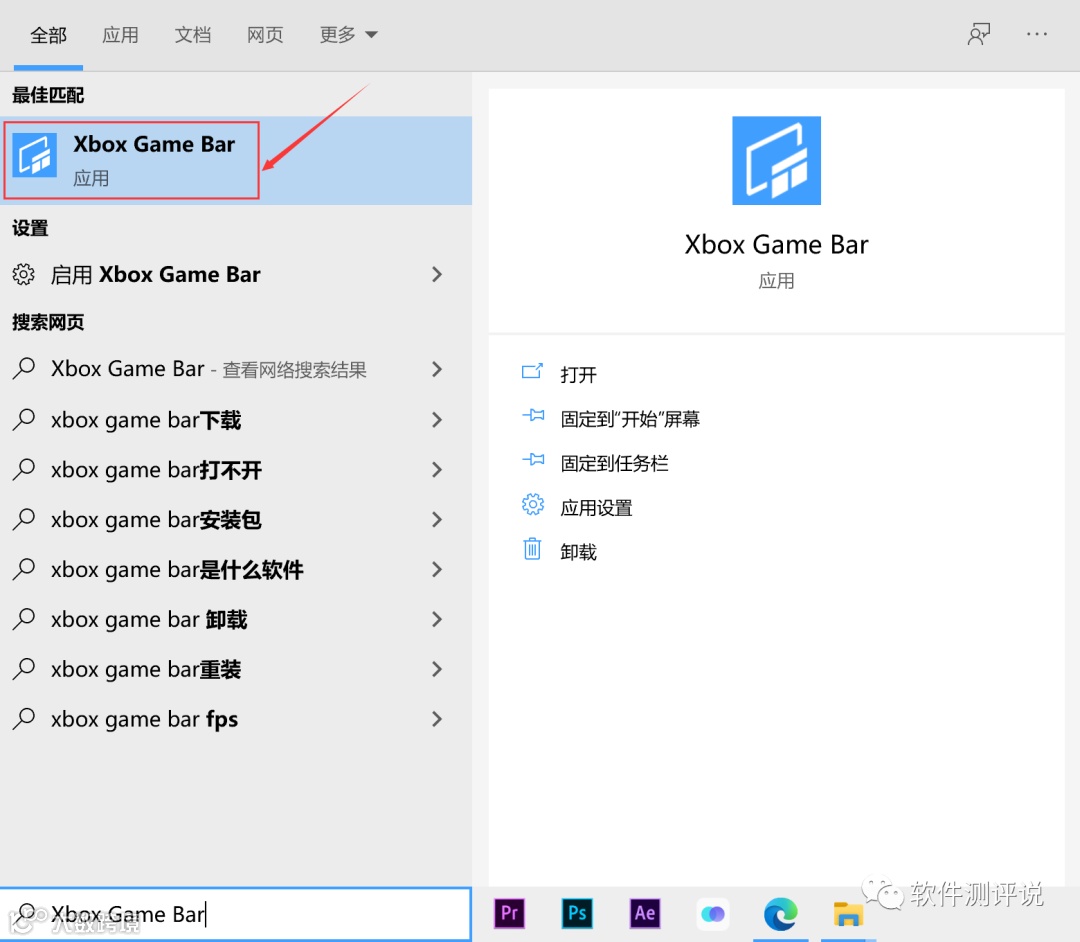
Task: Click search icon of xbox game bar下载
Action: (x=24, y=419)
